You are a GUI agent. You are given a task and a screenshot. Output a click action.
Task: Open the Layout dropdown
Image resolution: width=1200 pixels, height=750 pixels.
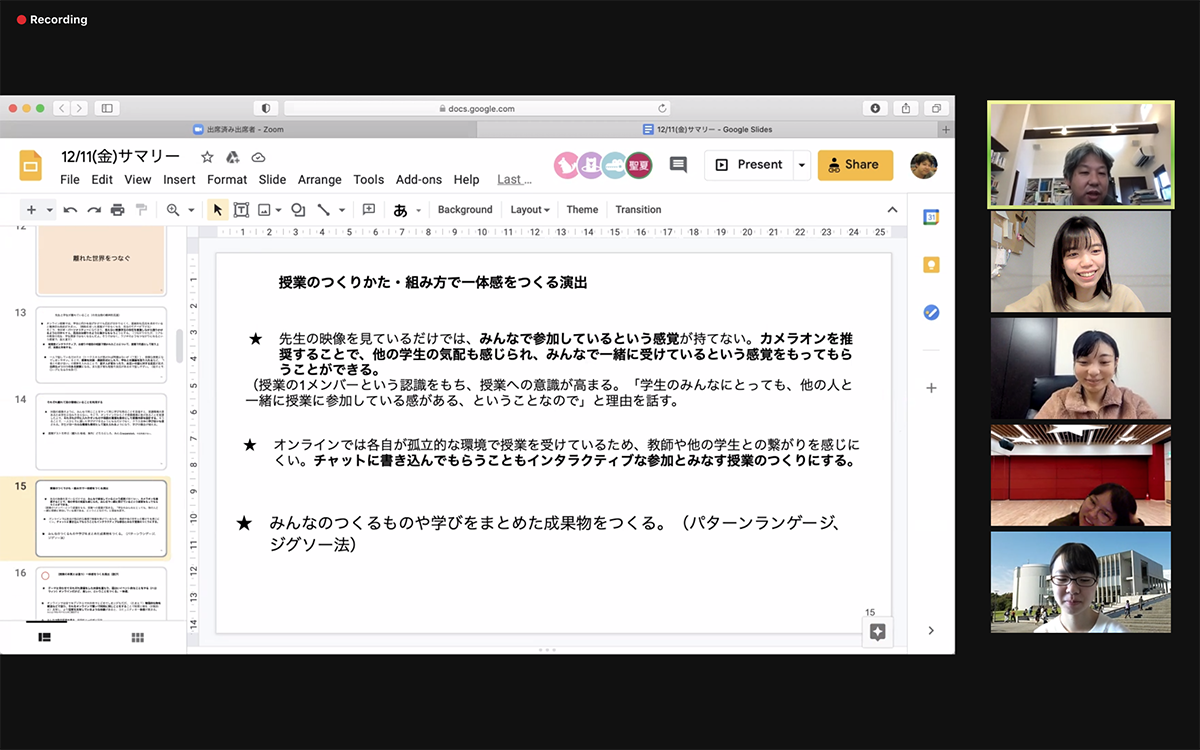tap(530, 210)
